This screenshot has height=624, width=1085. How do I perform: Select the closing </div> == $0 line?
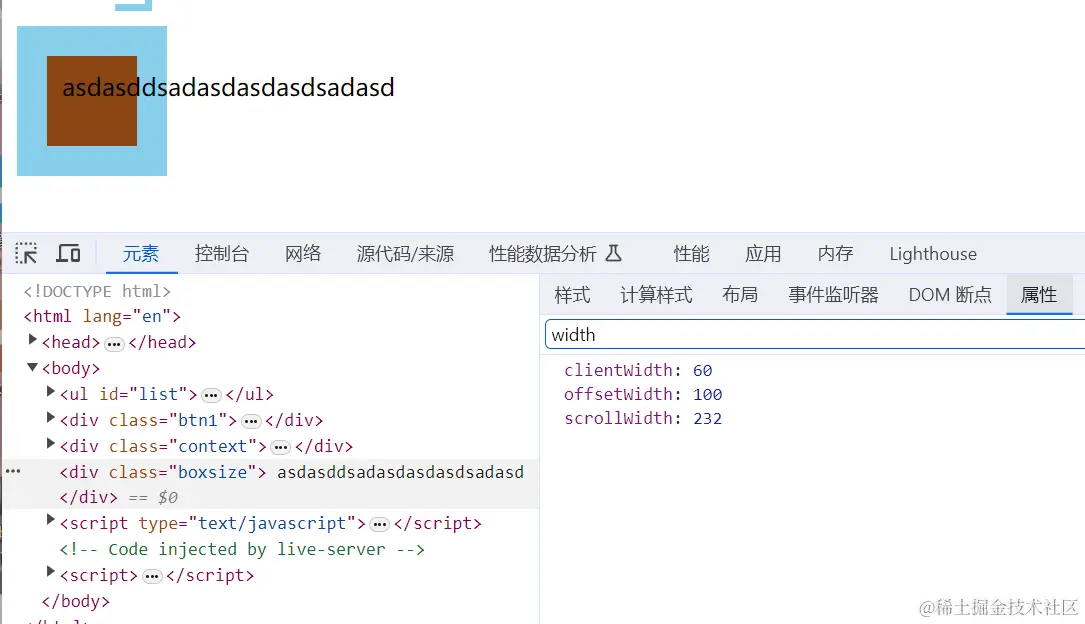coord(118,498)
